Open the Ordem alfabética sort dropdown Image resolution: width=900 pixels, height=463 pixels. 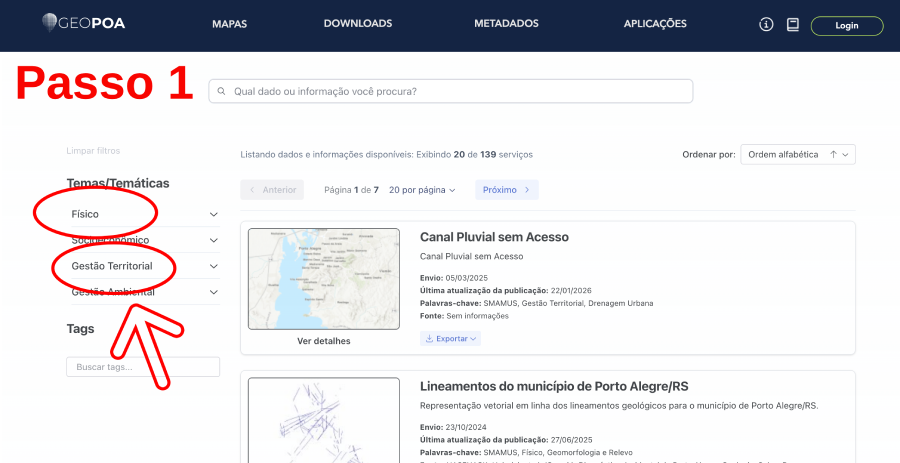(798, 154)
